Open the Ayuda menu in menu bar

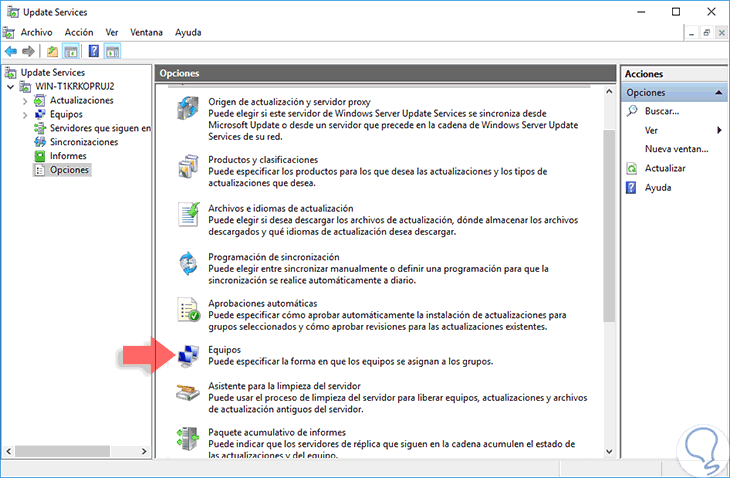pos(188,33)
